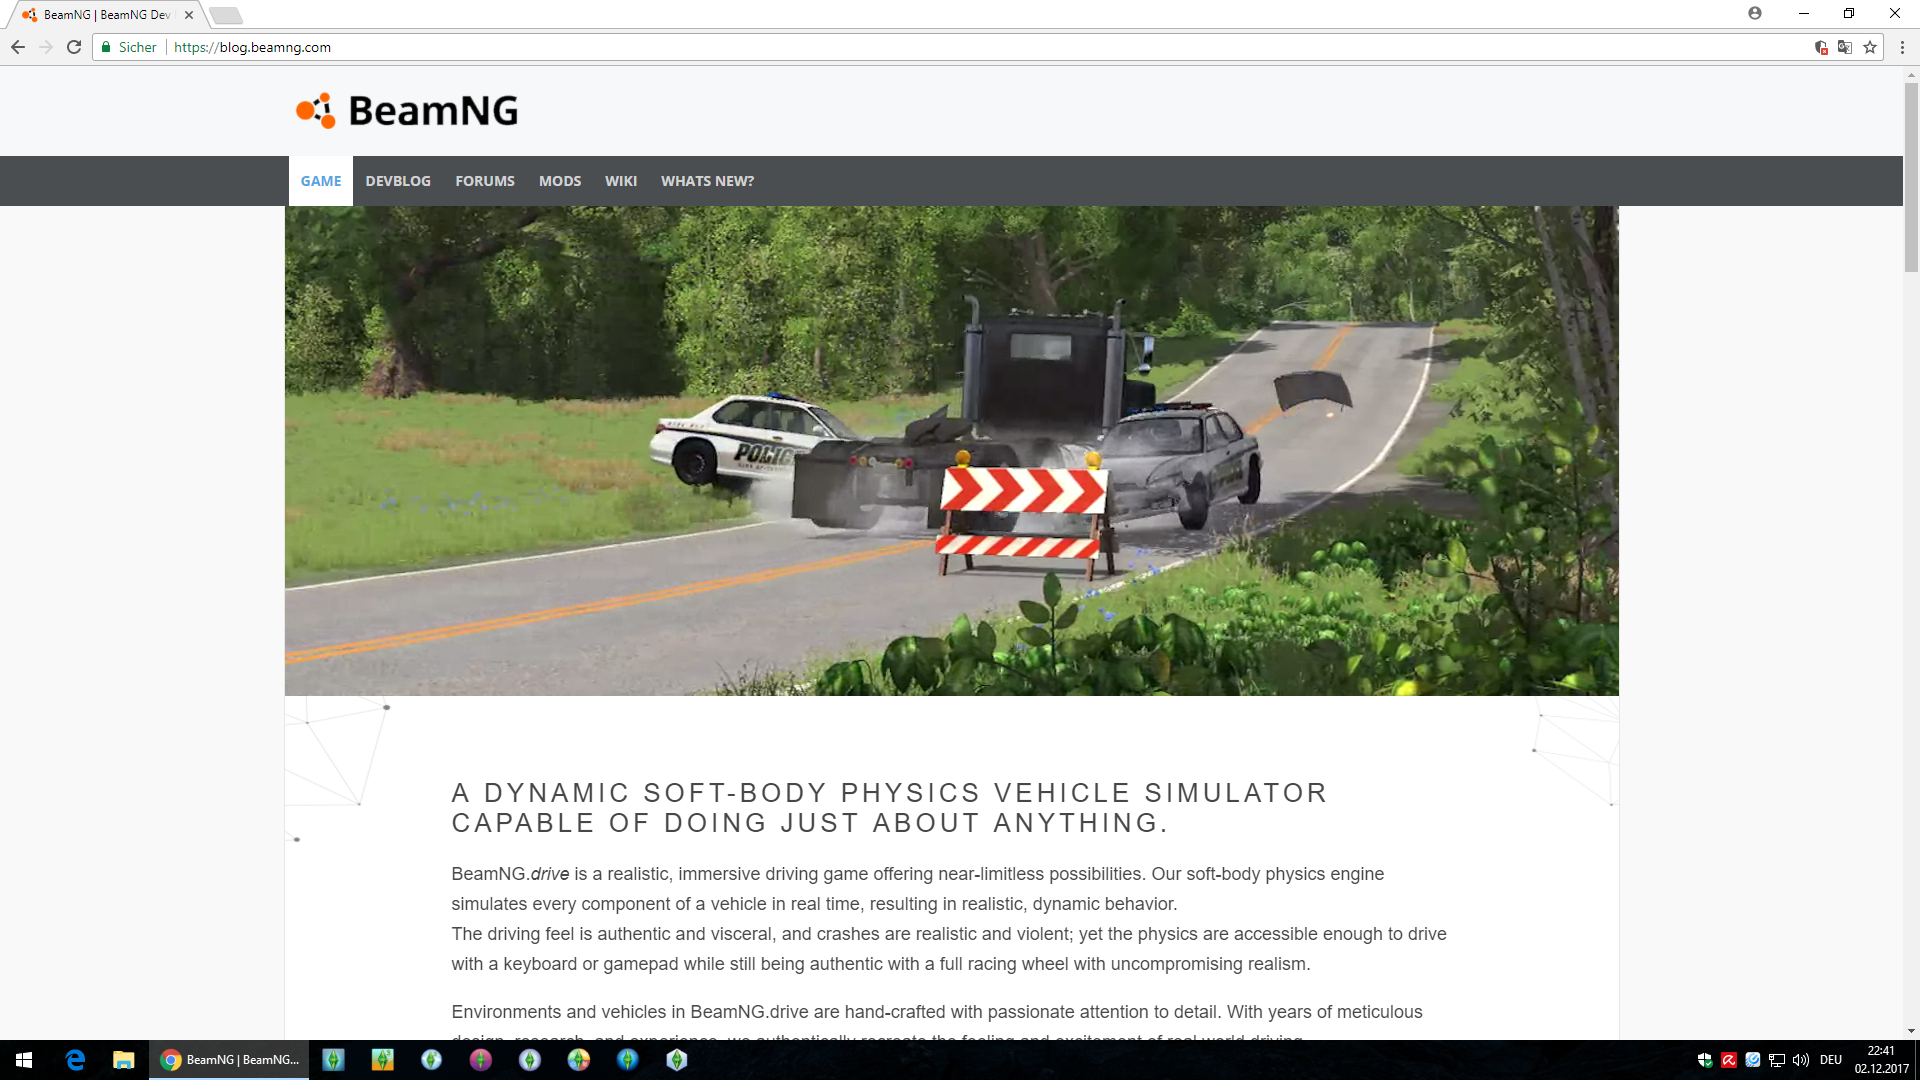Click the volume speaker tray icon
The width and height of the screenshot is (1920, 1080).
1801,1060
